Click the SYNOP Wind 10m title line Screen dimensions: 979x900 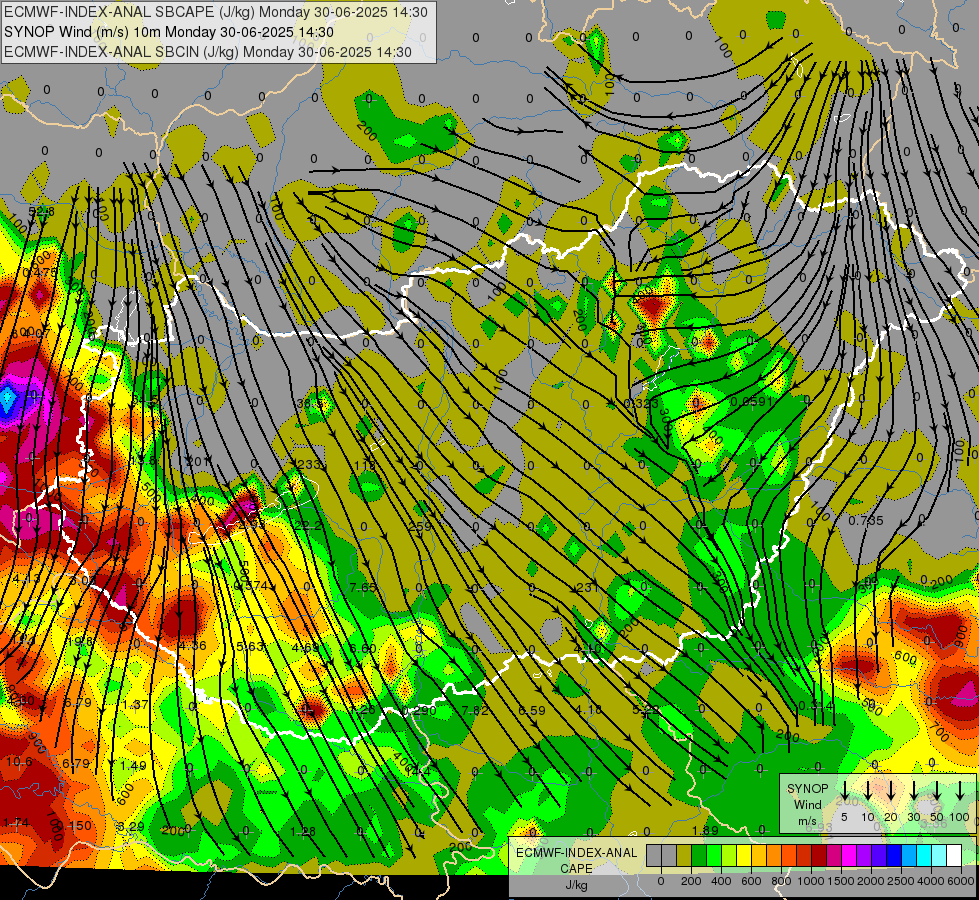click(169, 32)
